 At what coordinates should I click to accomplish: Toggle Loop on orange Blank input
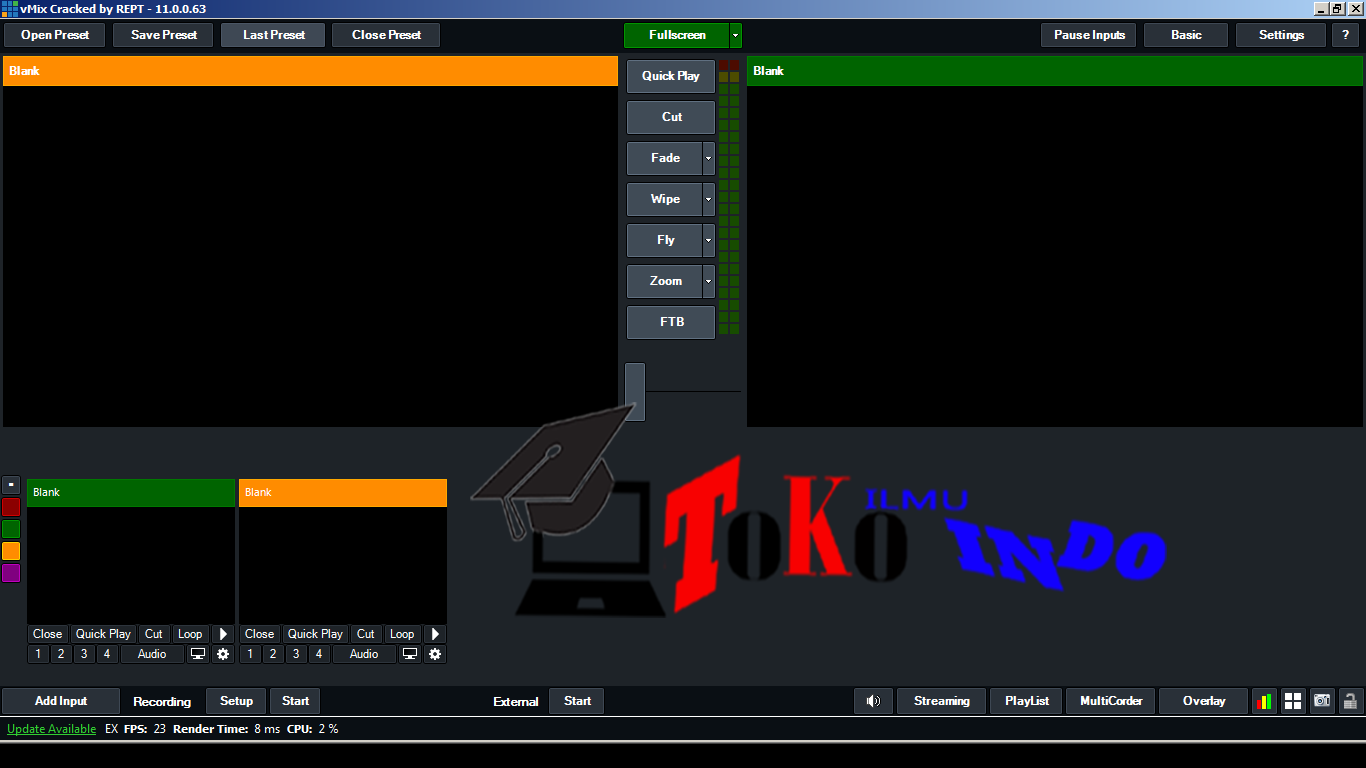click(x=402, y=634)
